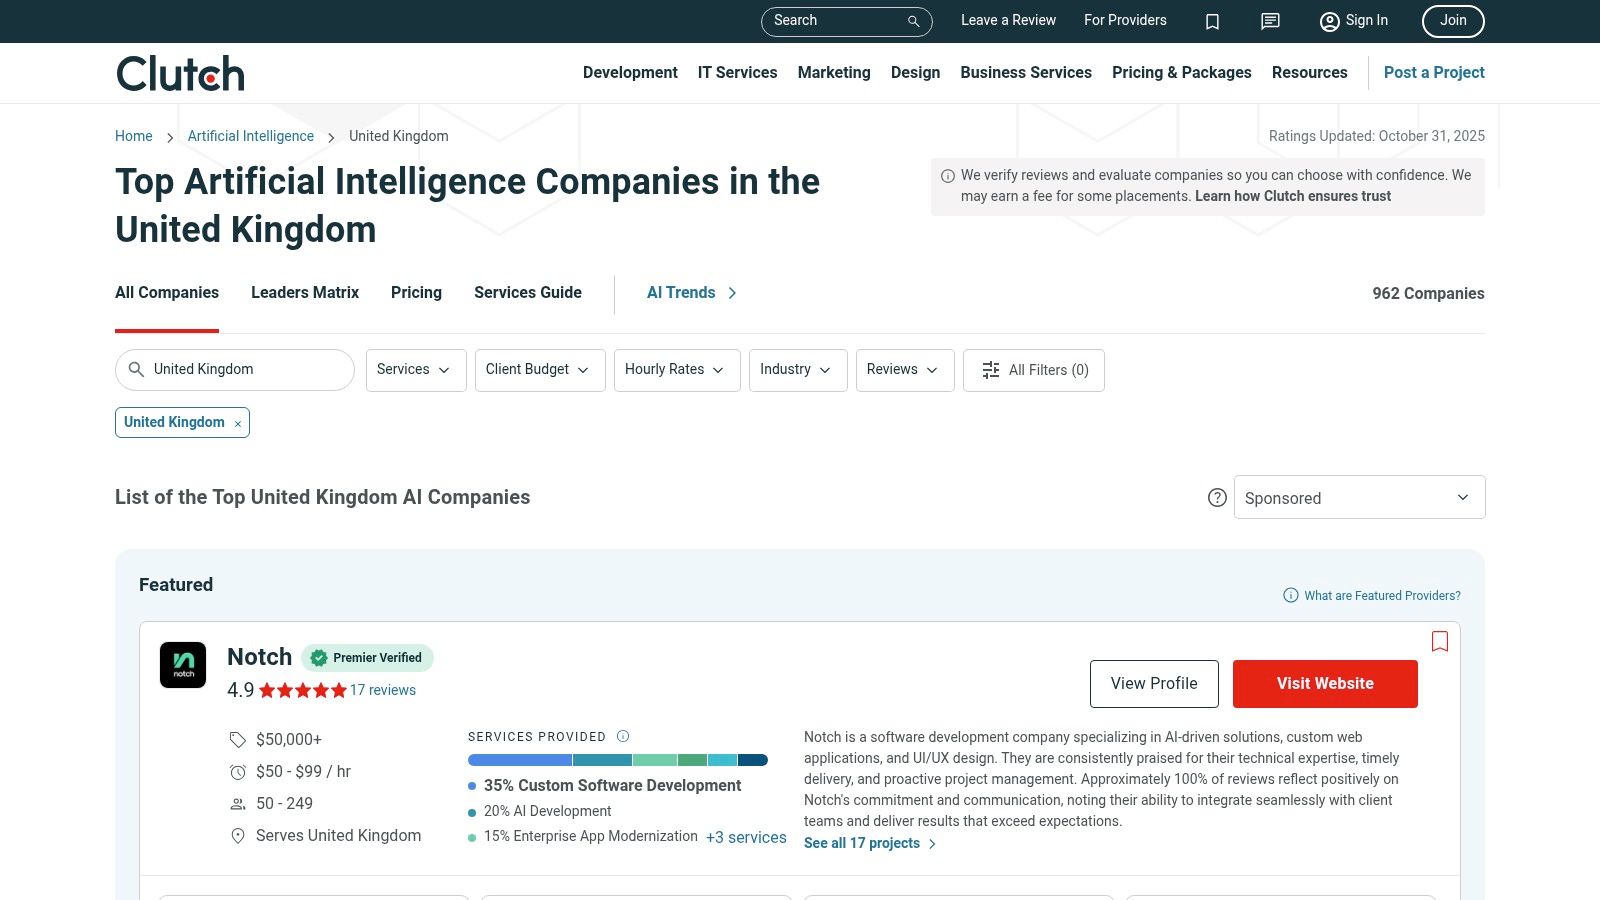The width and height of the screenshot is (1600, 900).
Task: Click the Sign In account icon
Action: click(x=1329, y=21)
